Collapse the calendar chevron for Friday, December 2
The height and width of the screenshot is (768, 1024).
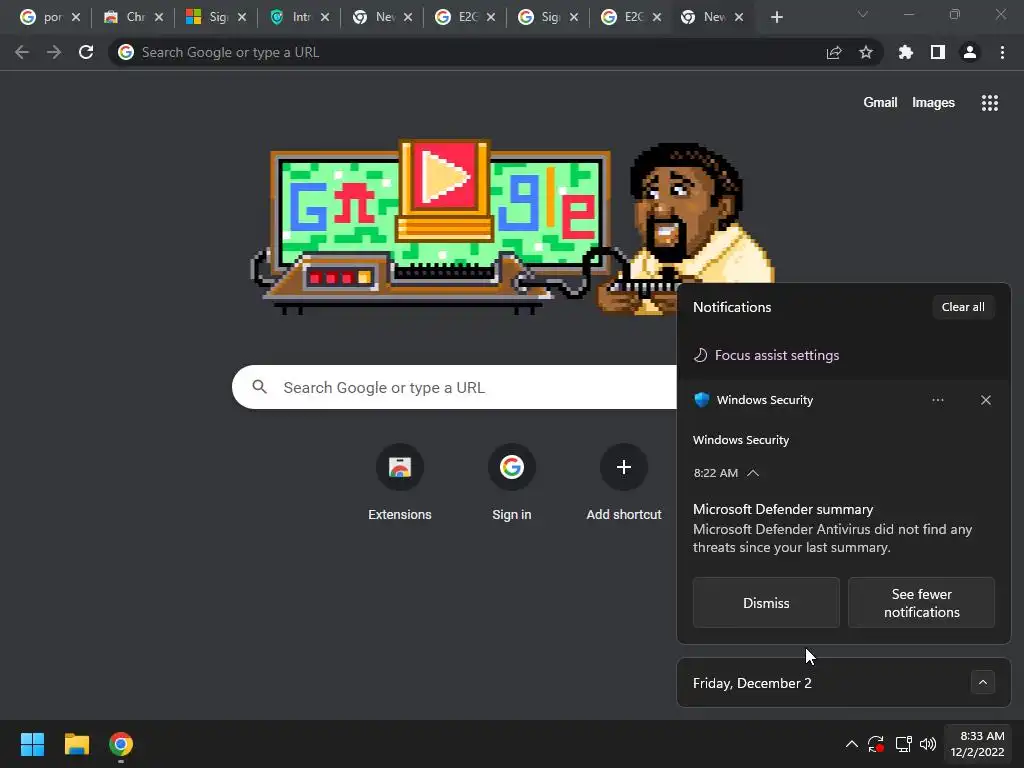point(983,682)
